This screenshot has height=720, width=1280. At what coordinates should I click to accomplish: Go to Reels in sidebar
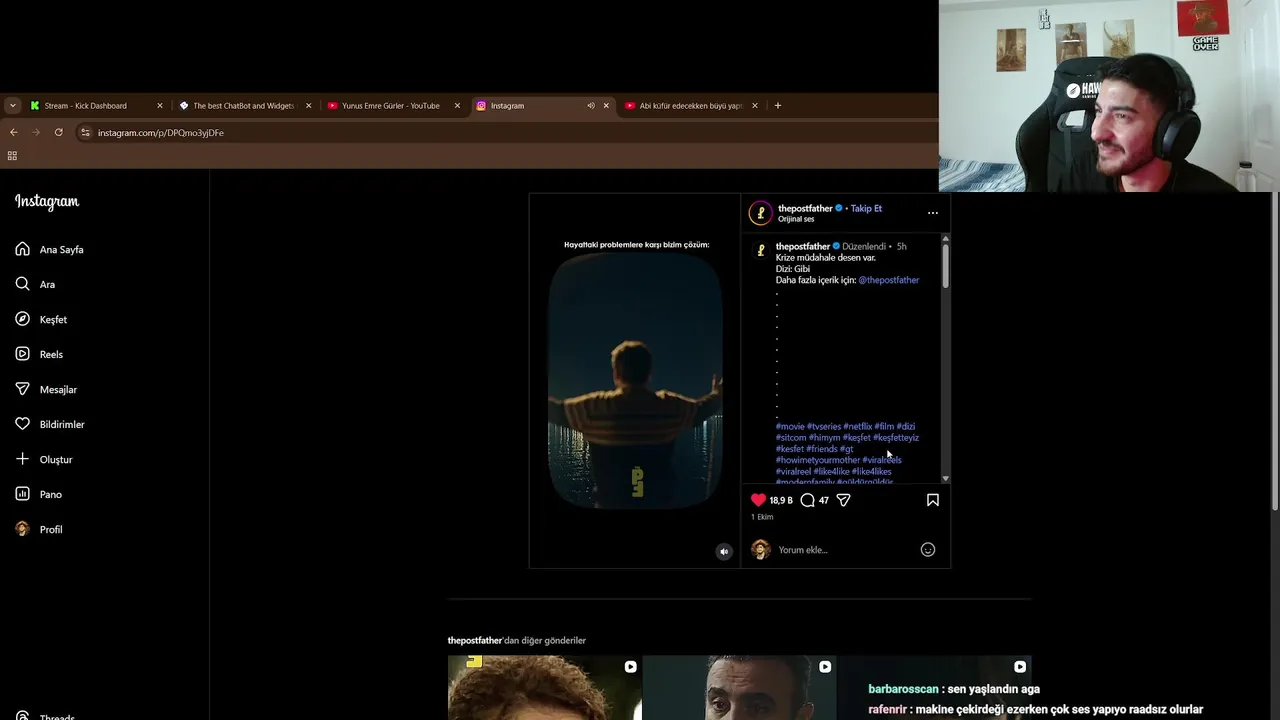point(40,355)
